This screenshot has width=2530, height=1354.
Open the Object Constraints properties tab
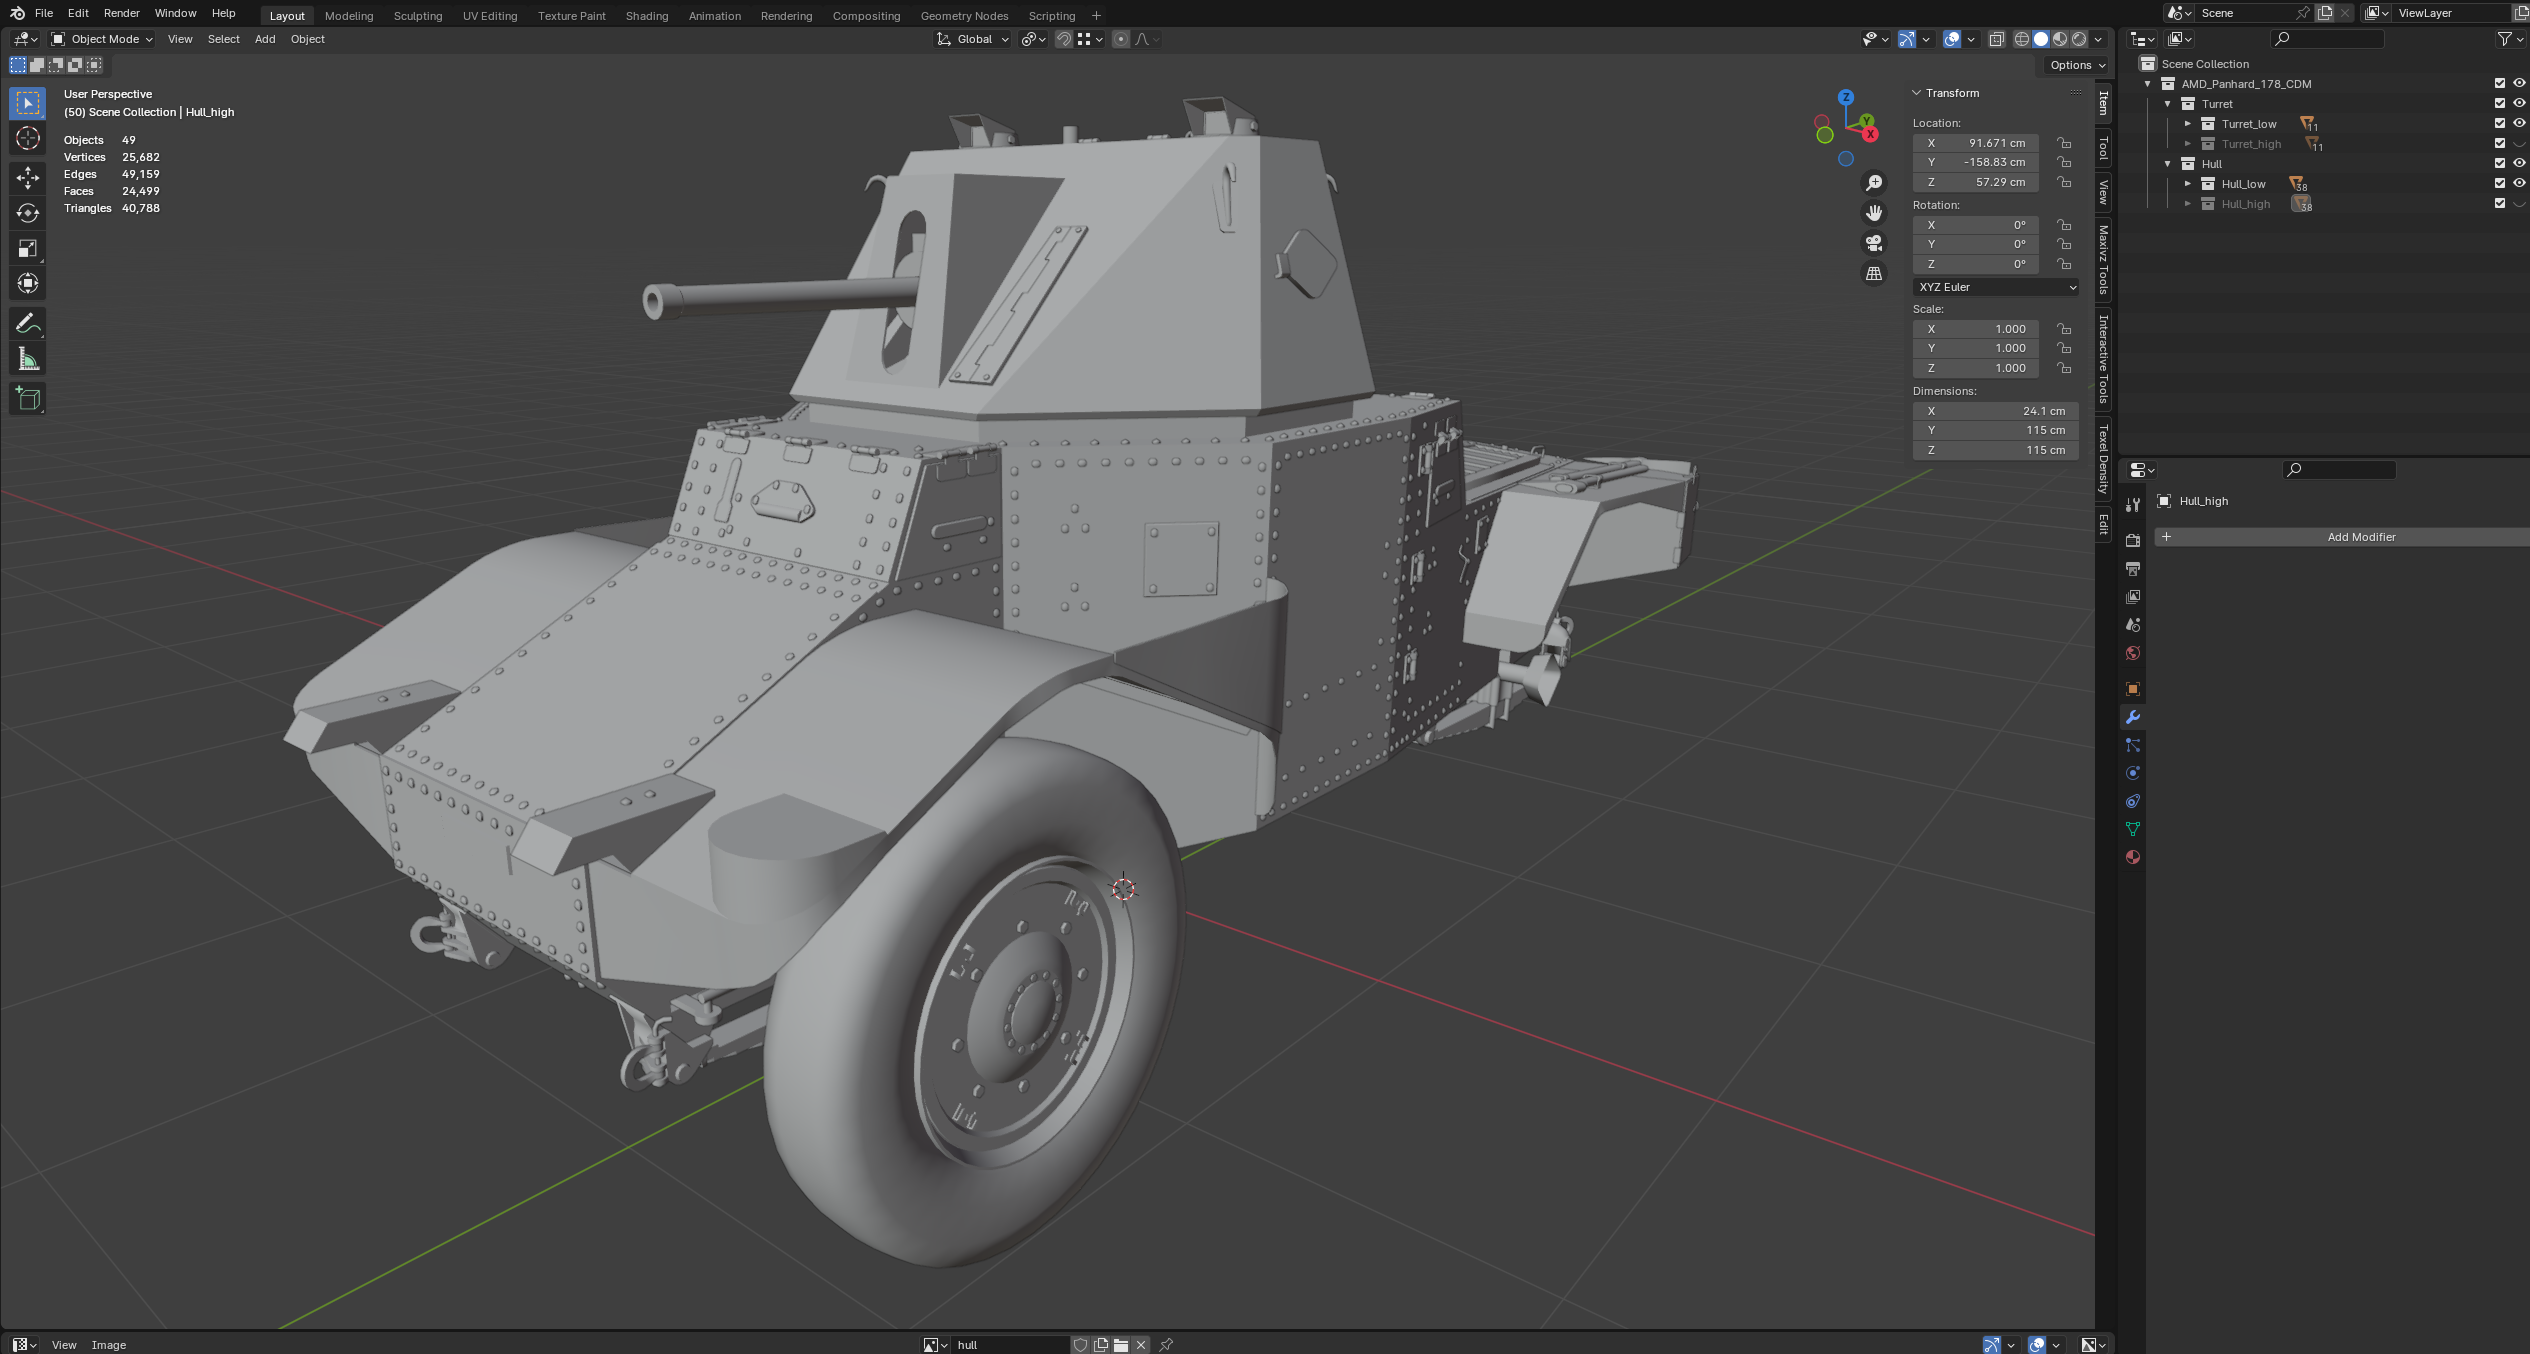(x=2133, y=801)
